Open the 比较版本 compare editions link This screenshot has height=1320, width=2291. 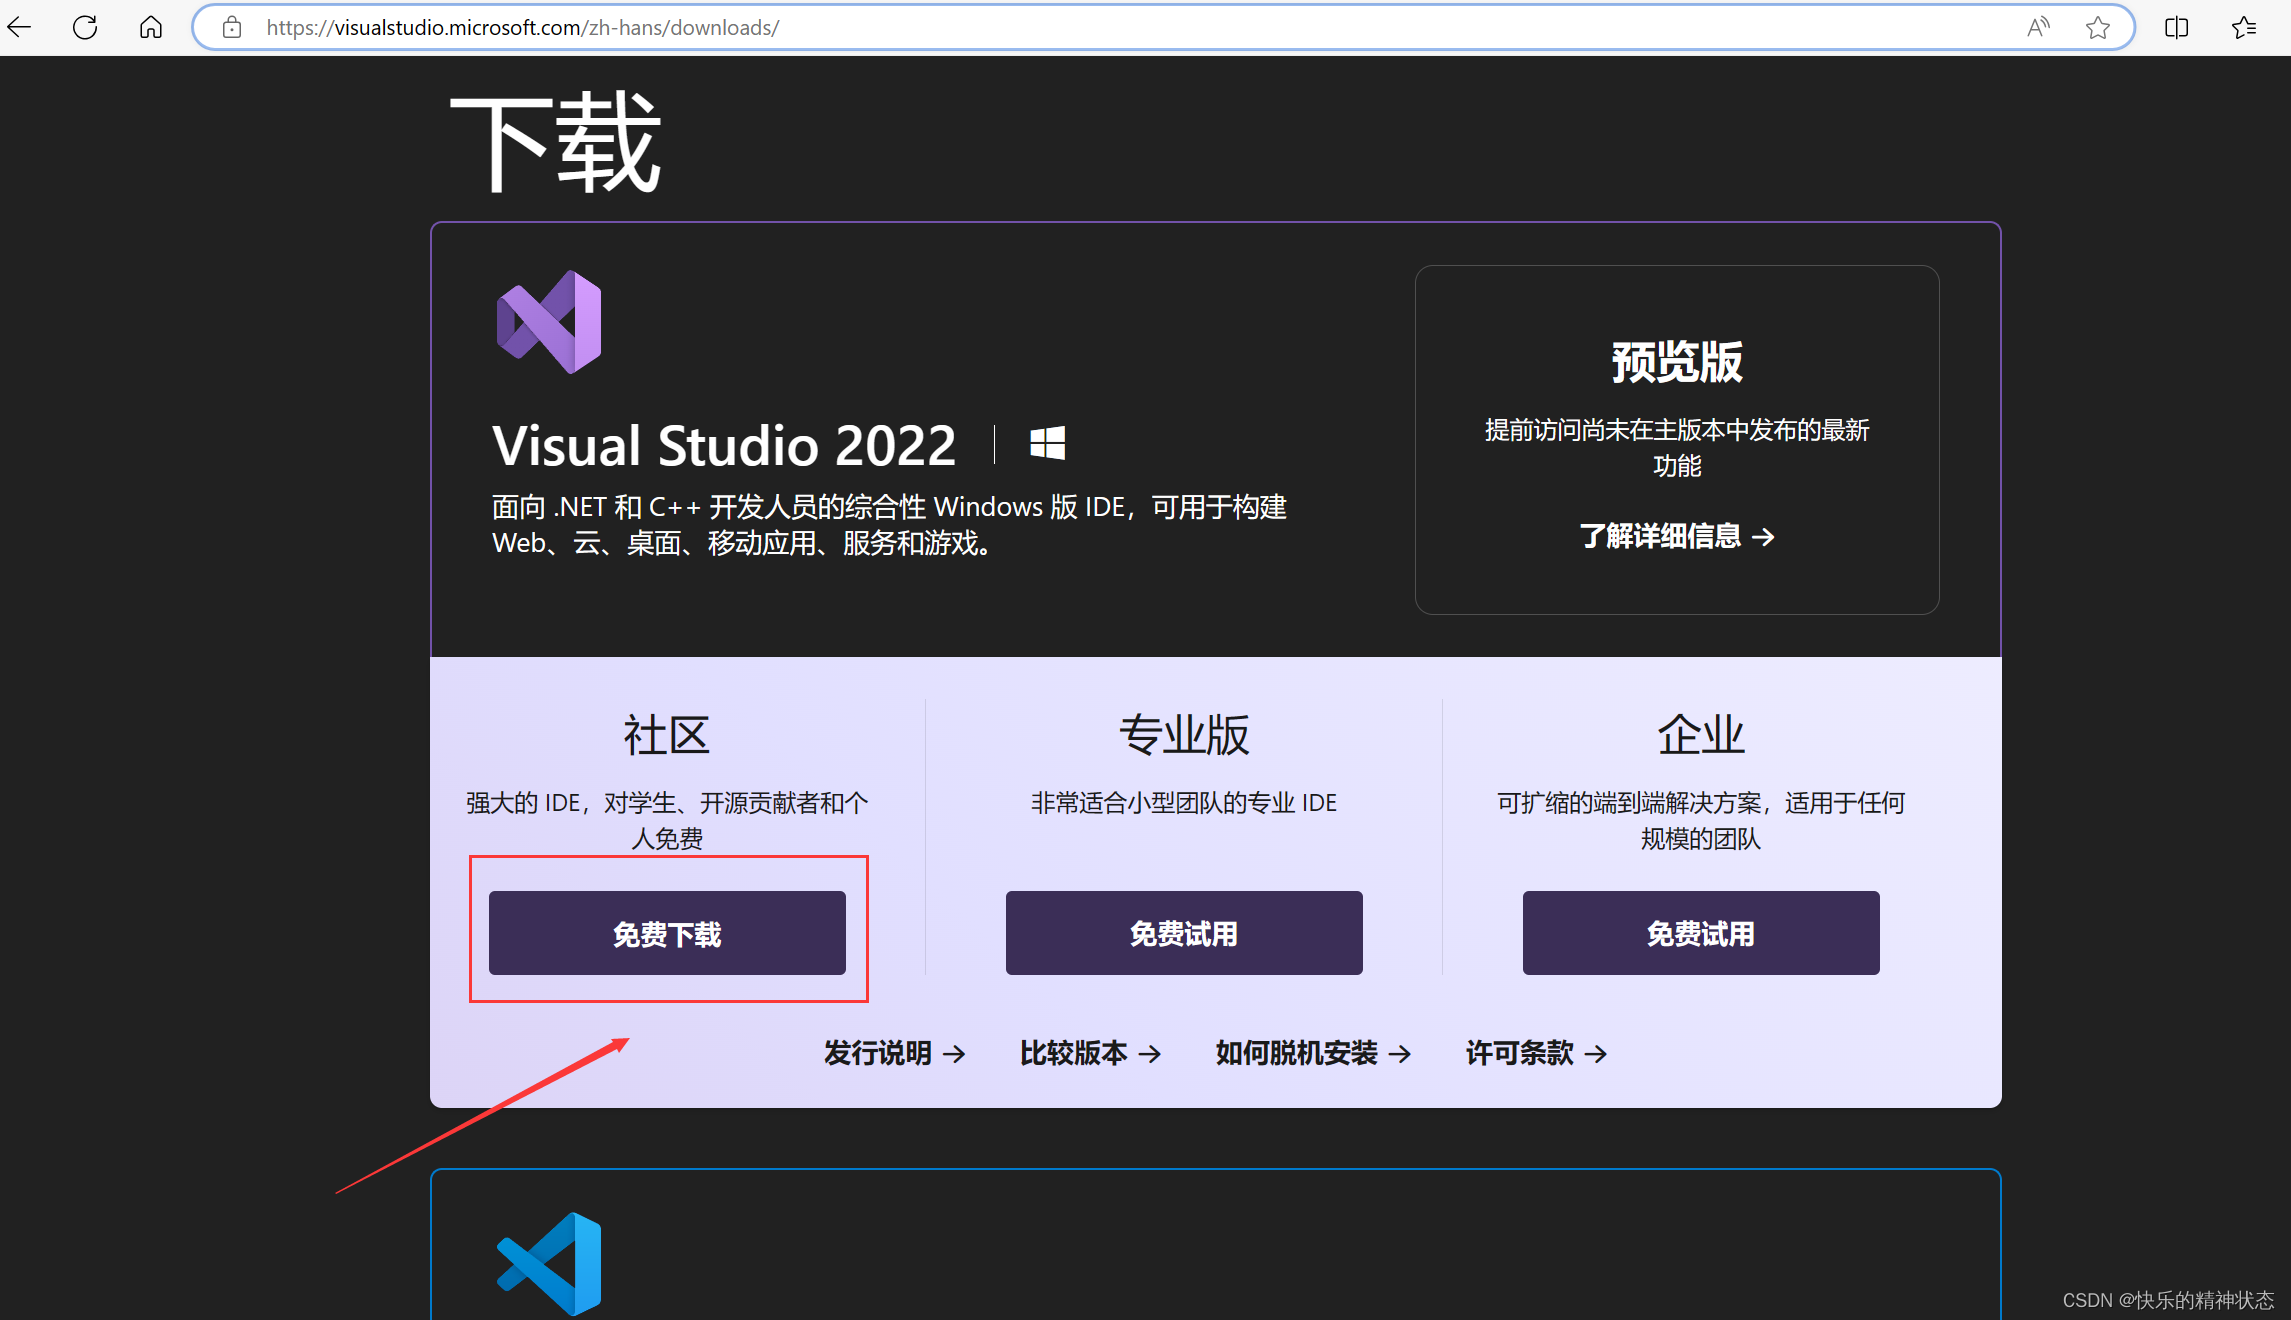point(1090,1053)
